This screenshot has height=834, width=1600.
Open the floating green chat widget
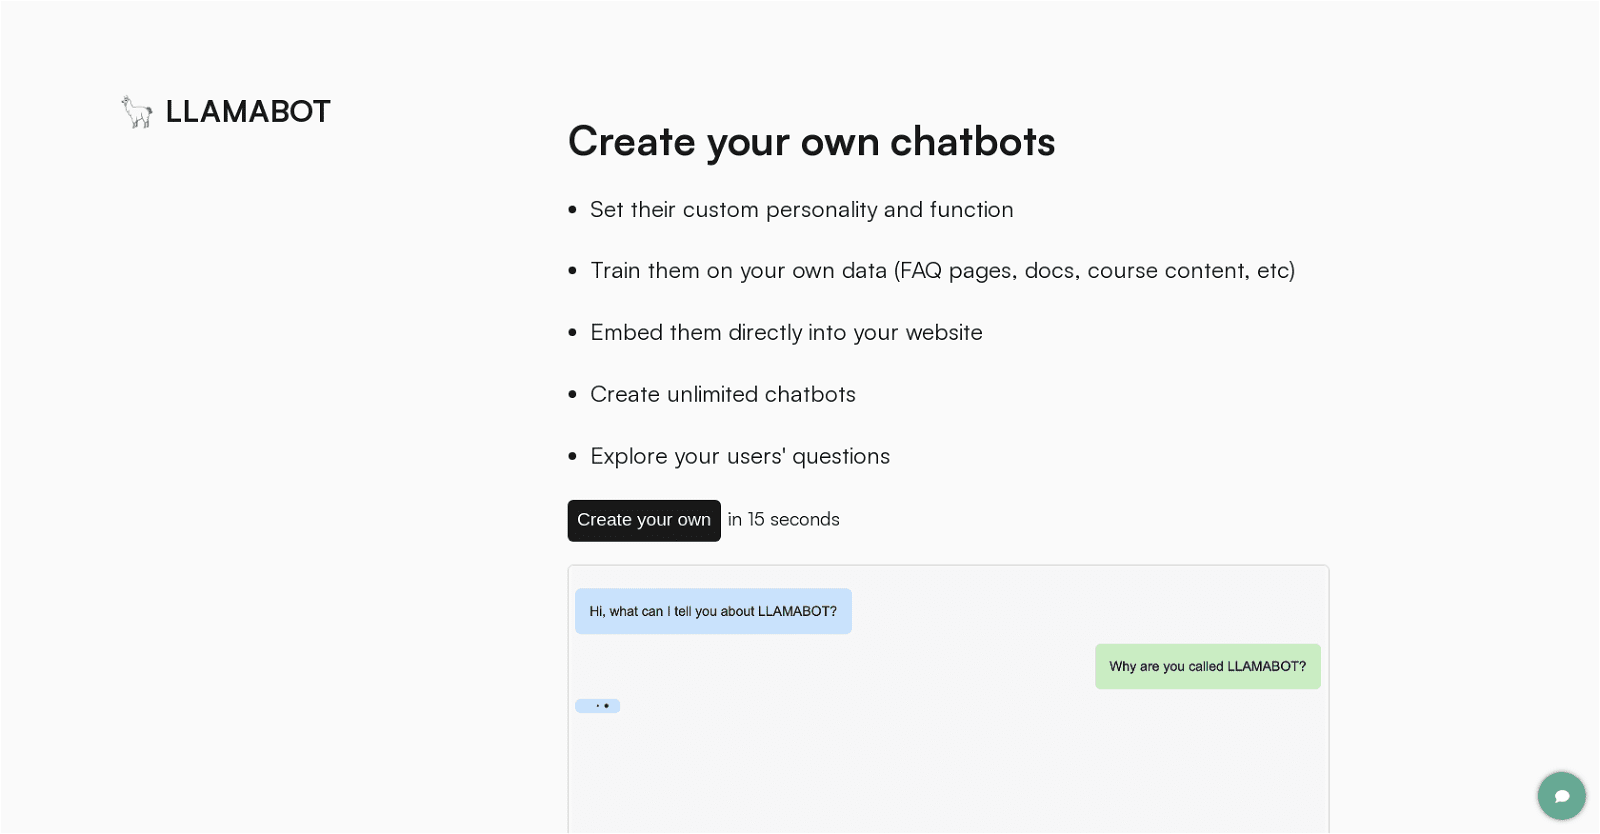click(1561, 796)
